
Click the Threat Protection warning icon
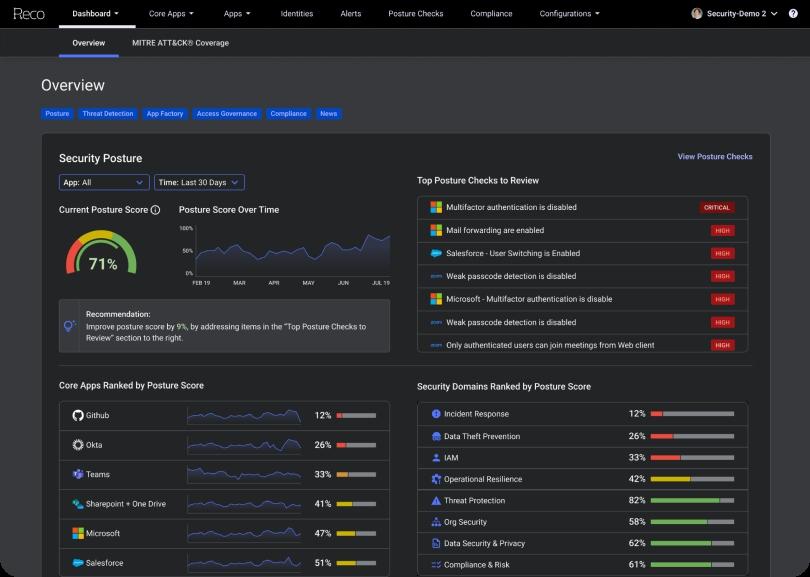pos(436,501)
